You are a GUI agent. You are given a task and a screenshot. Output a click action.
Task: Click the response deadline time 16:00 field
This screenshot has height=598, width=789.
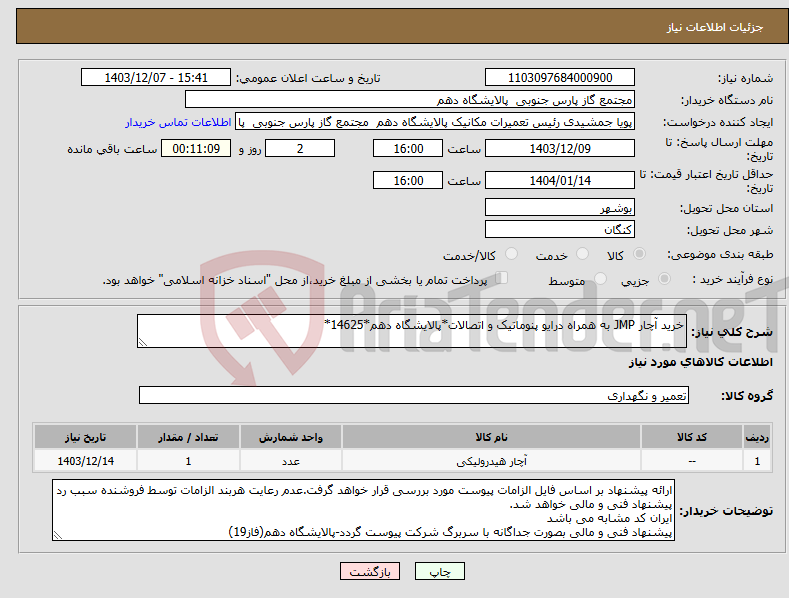click(408, 148)
